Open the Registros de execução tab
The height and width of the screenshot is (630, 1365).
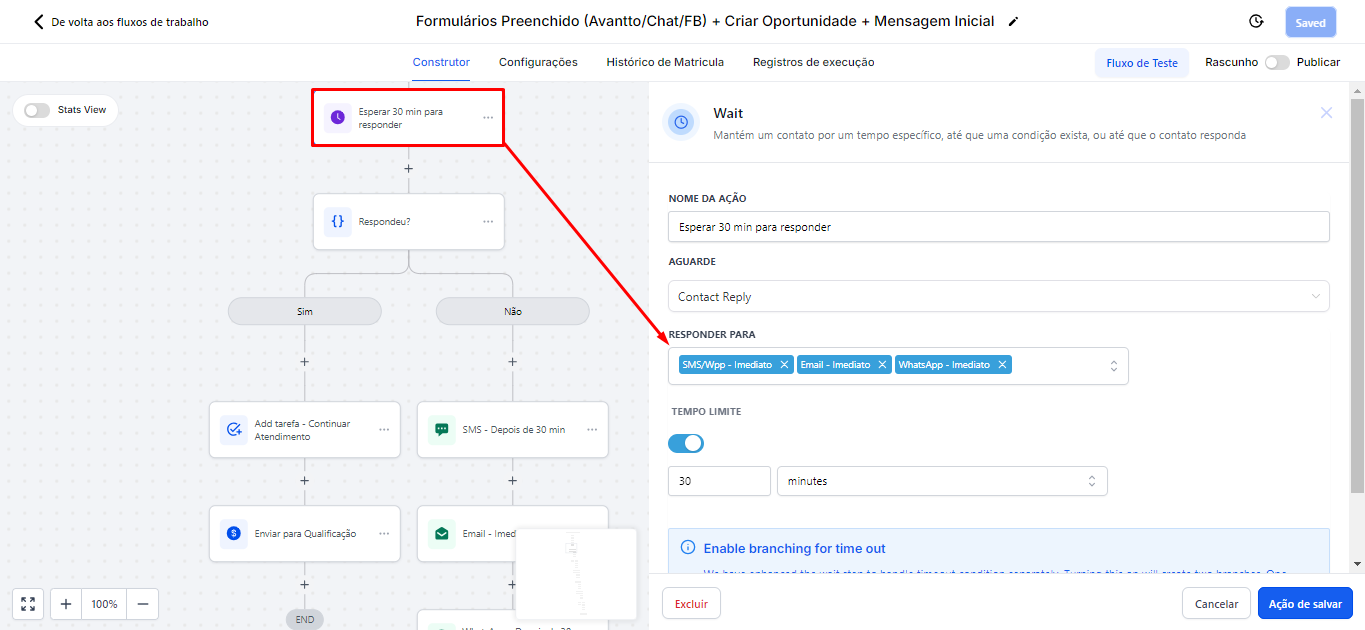pos(813,62)
